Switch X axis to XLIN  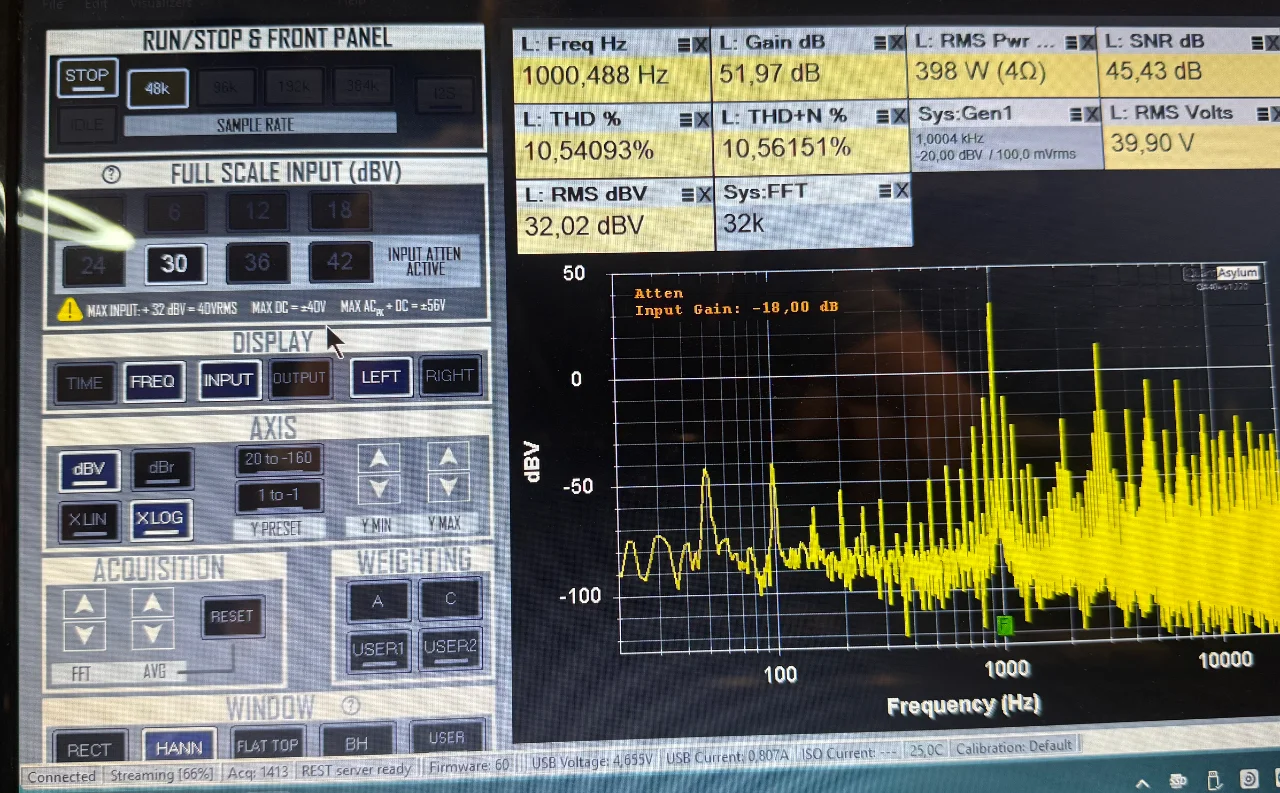(x=87, y=521)
